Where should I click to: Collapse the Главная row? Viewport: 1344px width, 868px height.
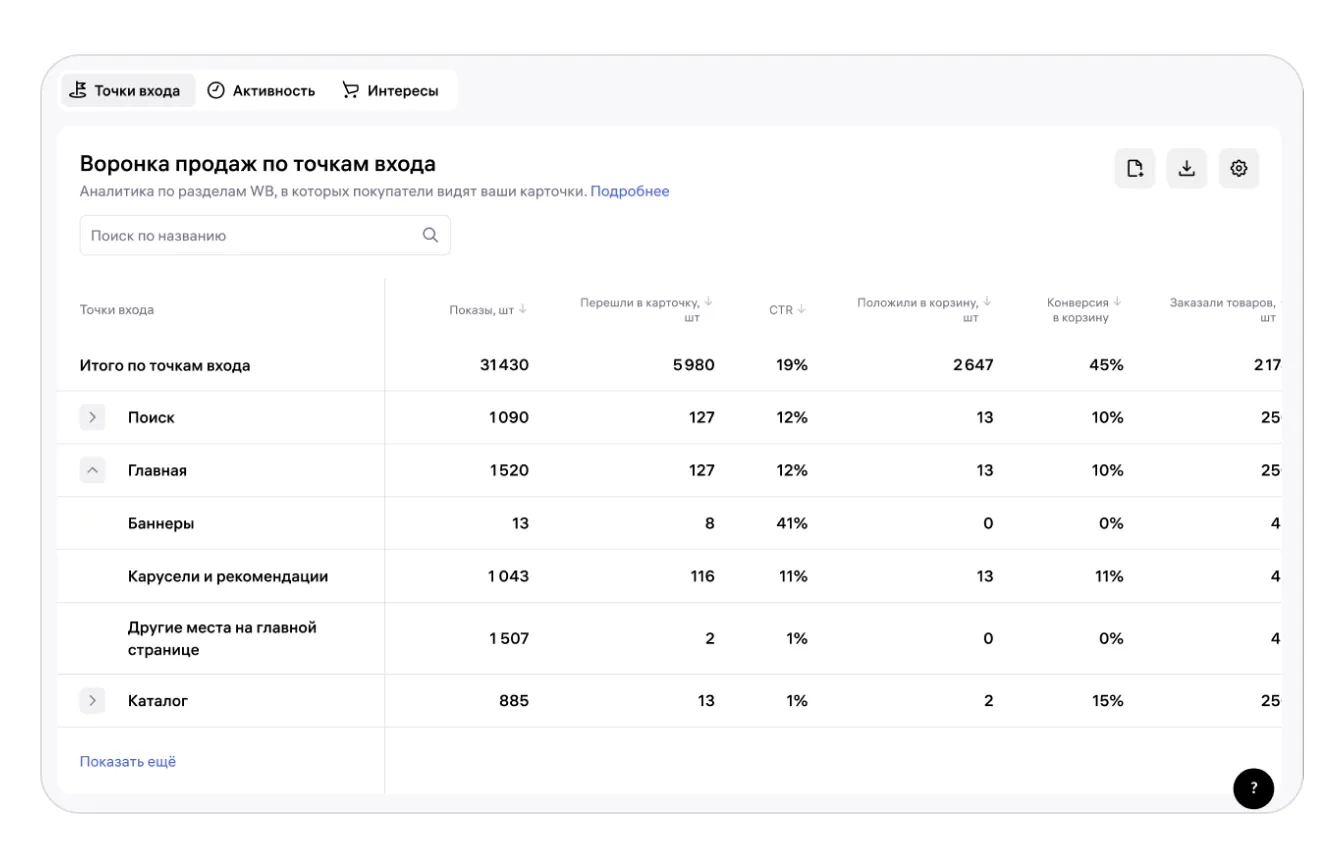pos(92,470)
